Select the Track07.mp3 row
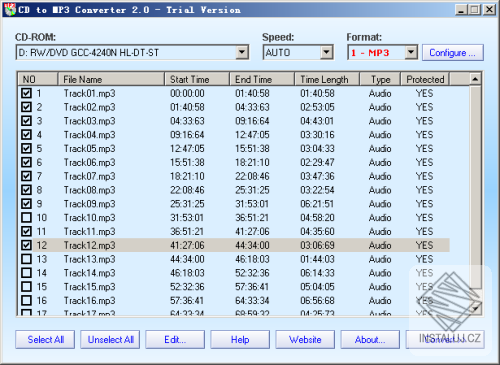Image resolution: width=500 pixels, height=365 pixels. 233,176
